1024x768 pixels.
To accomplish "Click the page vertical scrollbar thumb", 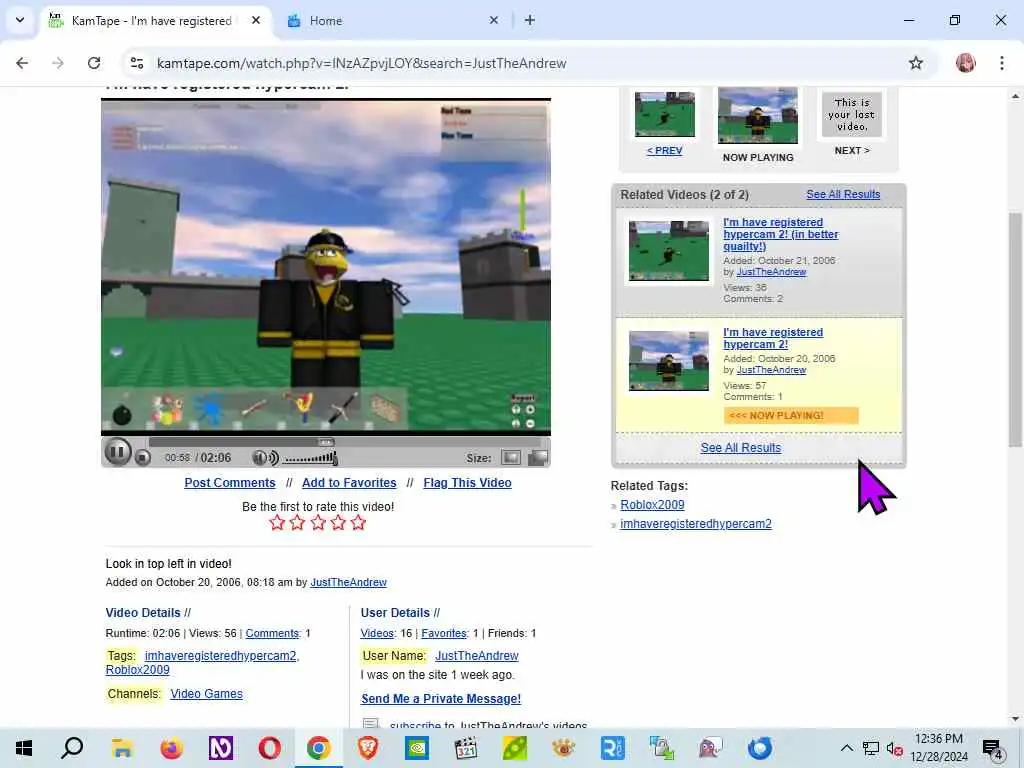I will (x=1016, y=330).
